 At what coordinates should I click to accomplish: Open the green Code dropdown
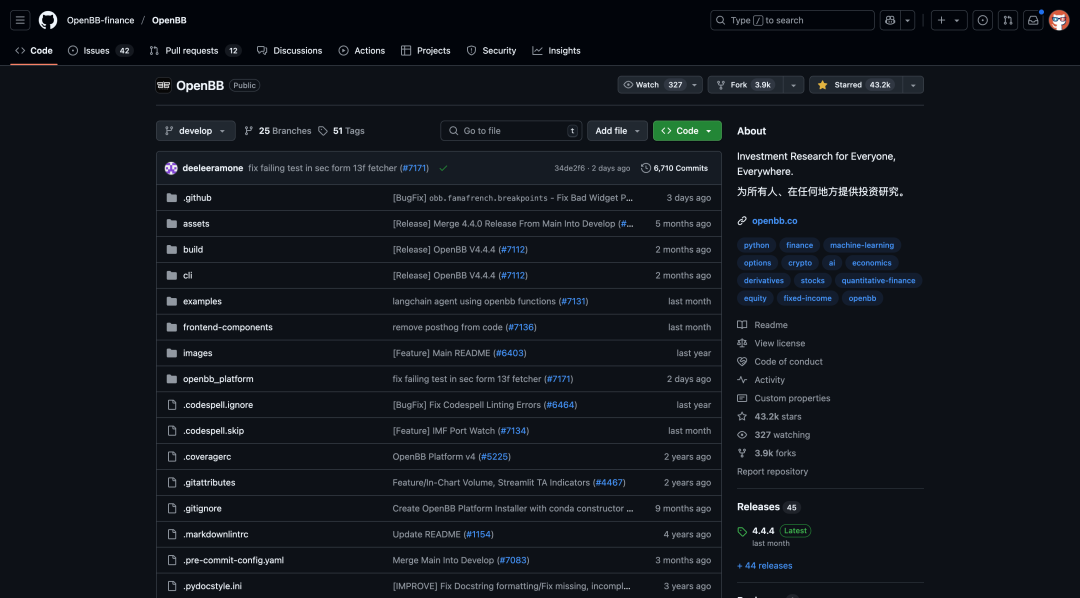(x=687, y=131)
